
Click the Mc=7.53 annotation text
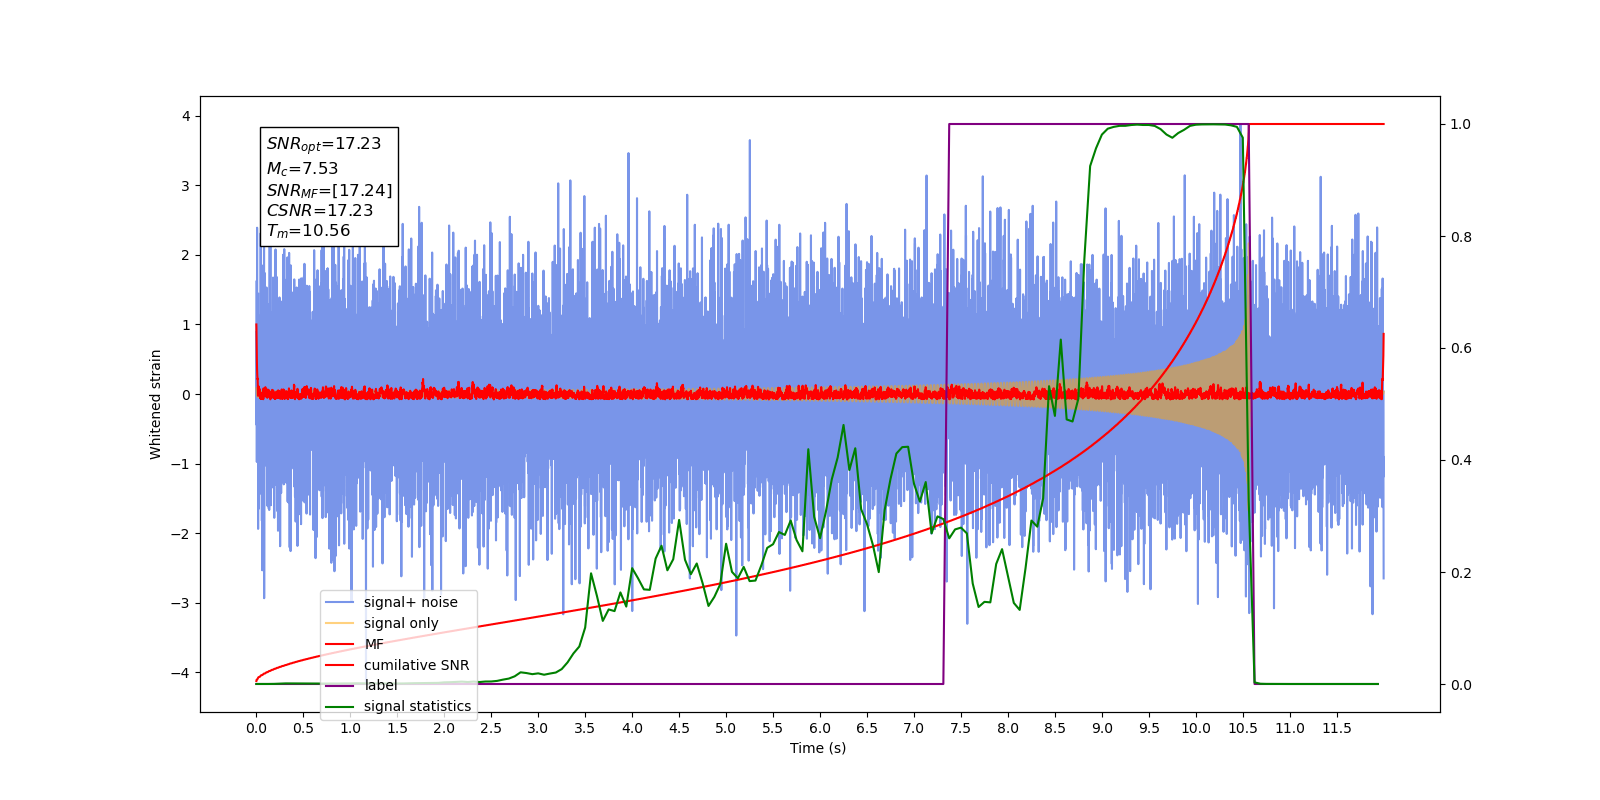coord(302,169)
